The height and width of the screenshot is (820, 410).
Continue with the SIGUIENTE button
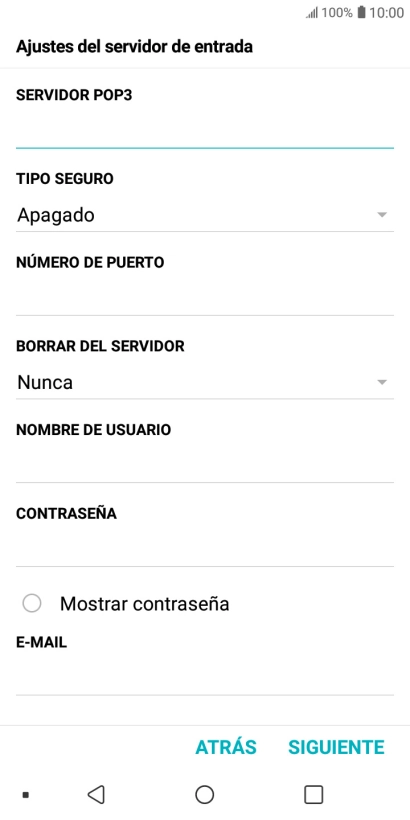click(x=336, y=747)
